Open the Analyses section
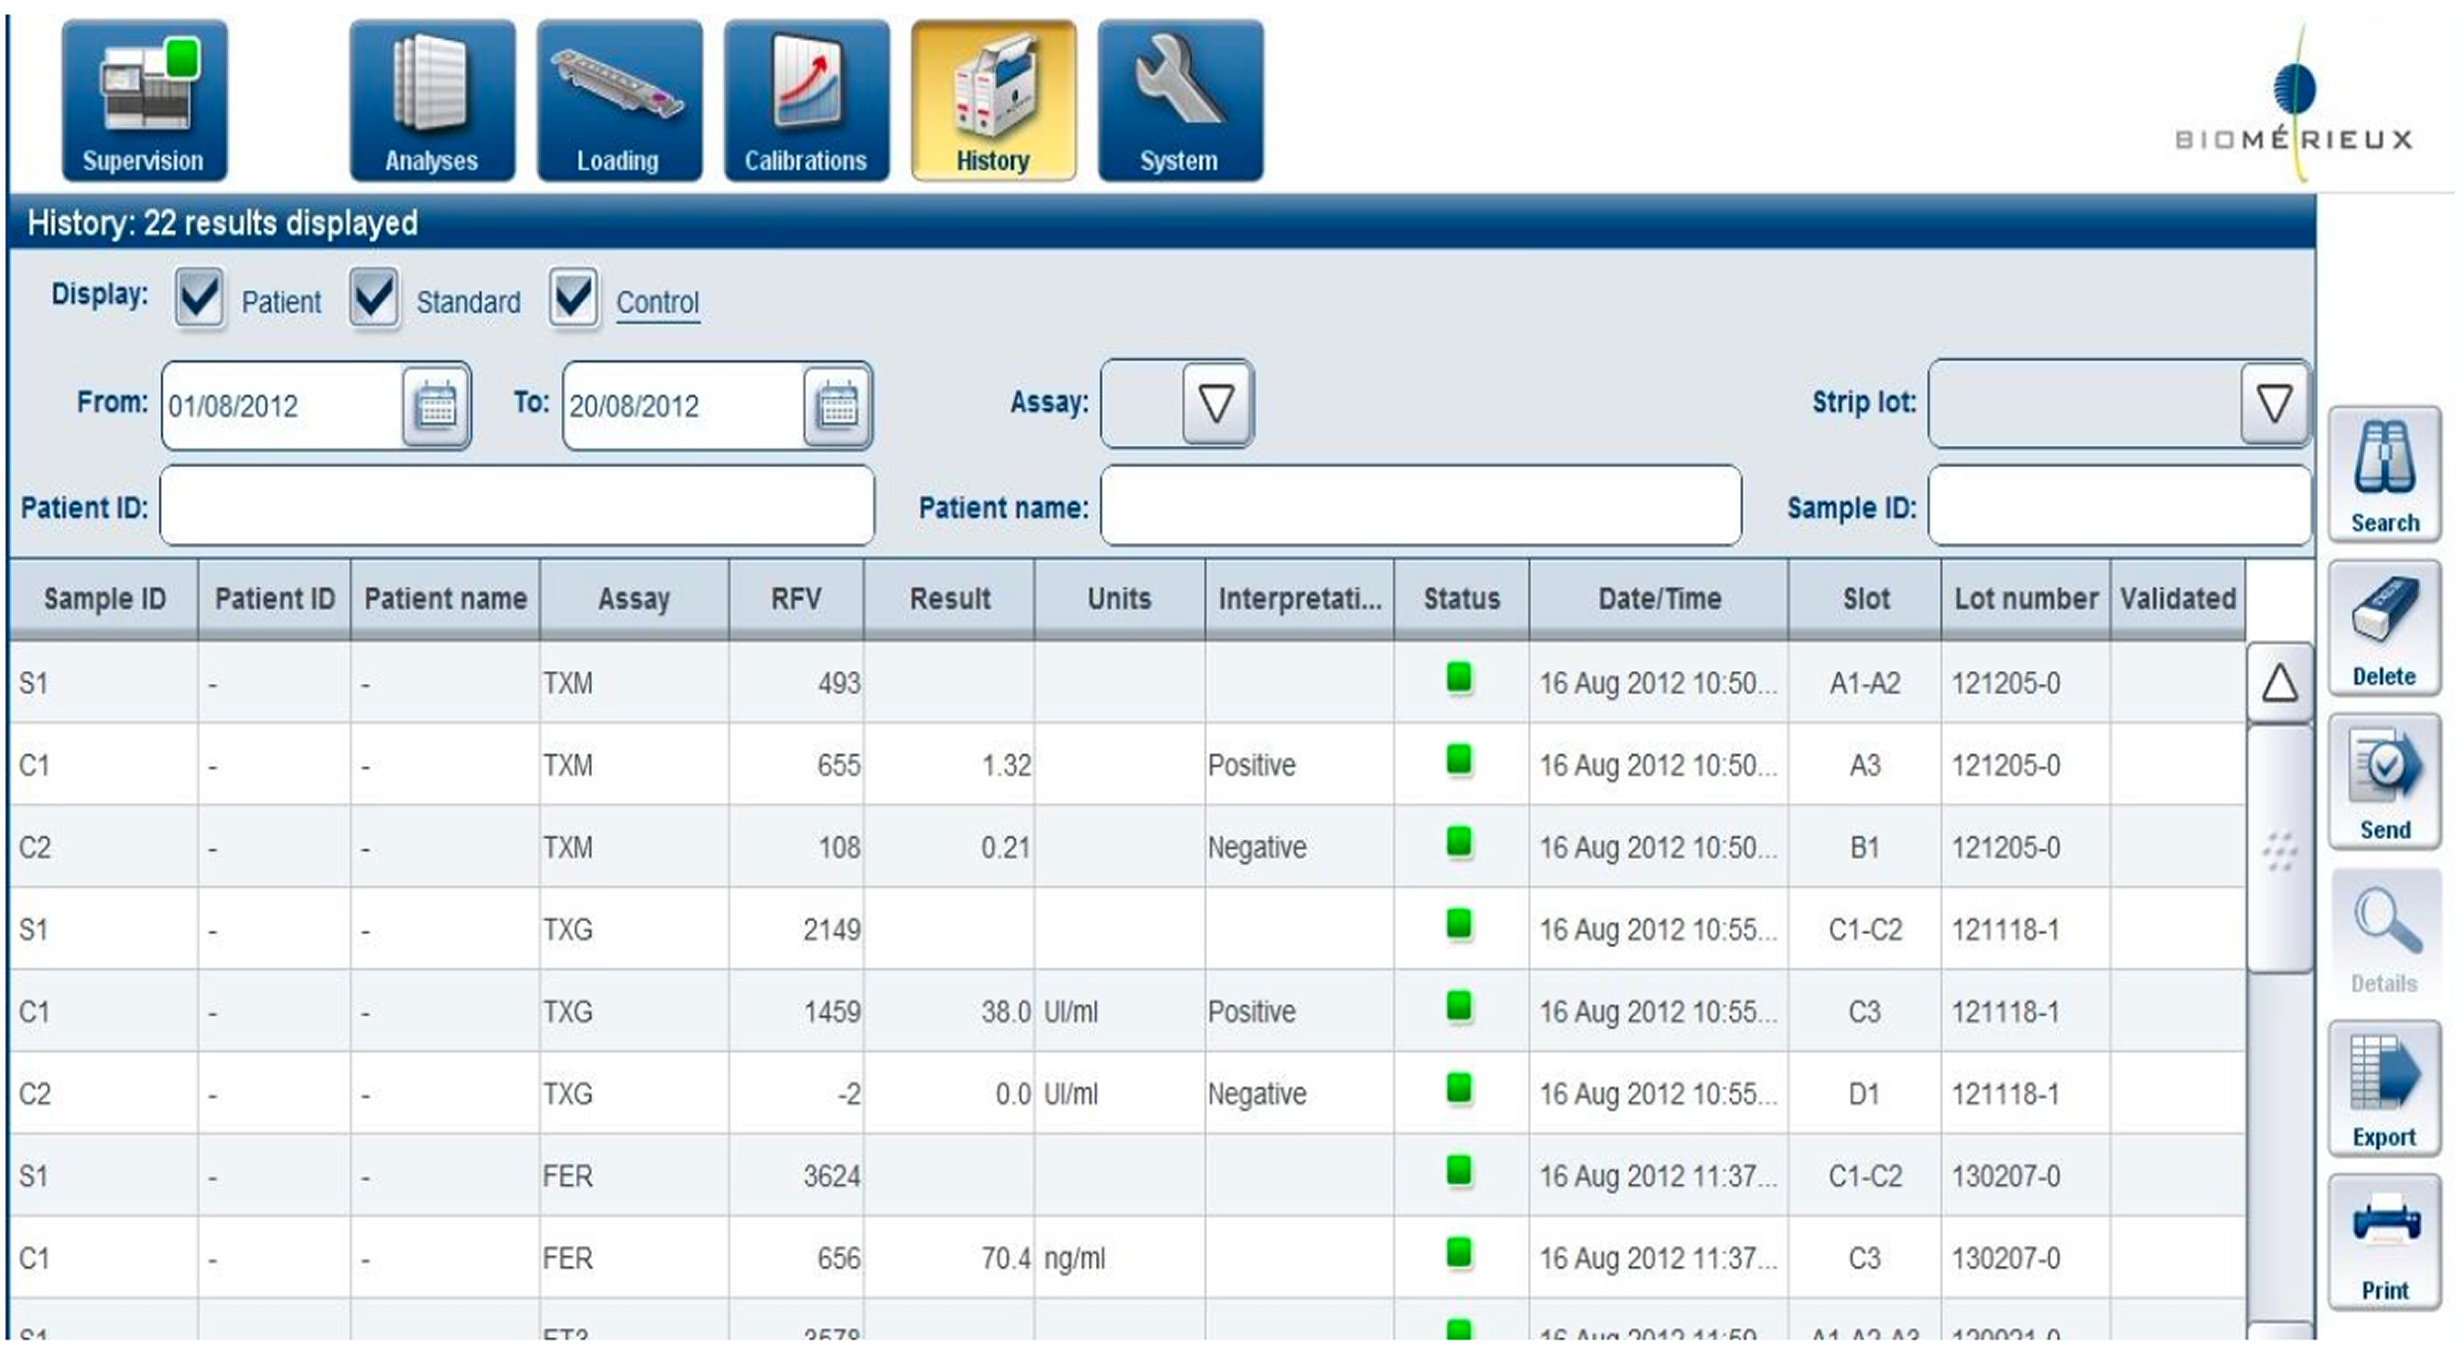This screenshot has height=1358, width=2464. [x=431, y=100]
